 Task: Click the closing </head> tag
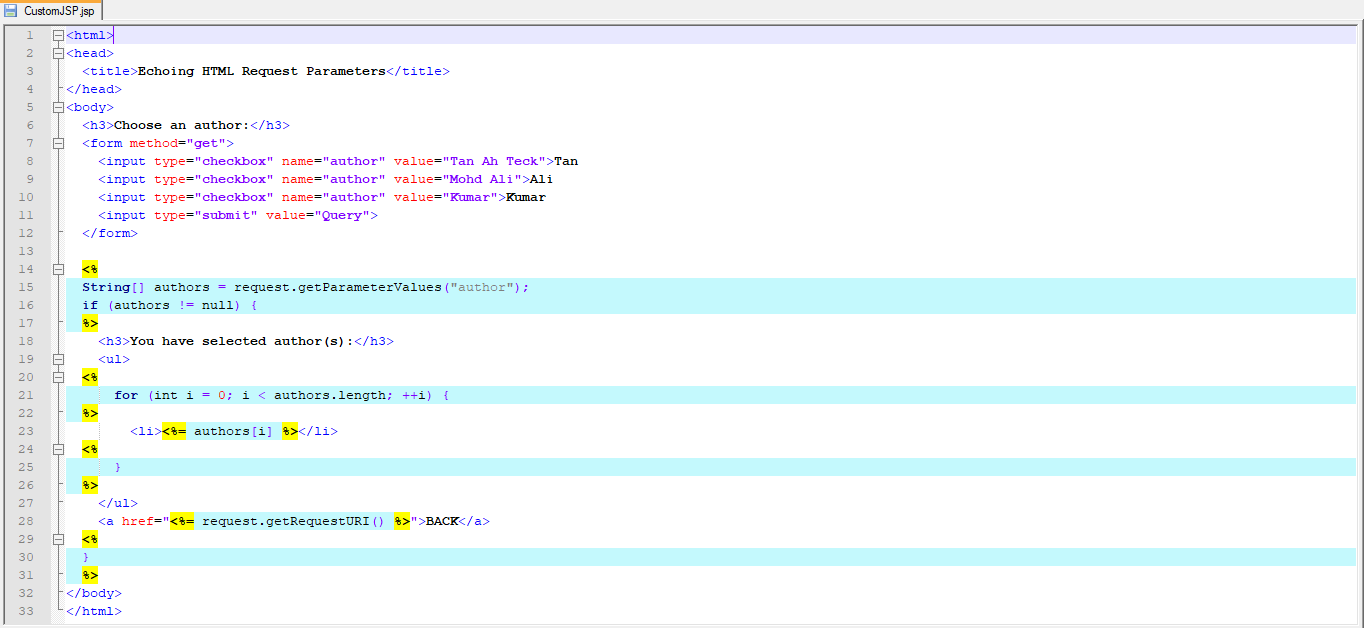tap(94, 89)
